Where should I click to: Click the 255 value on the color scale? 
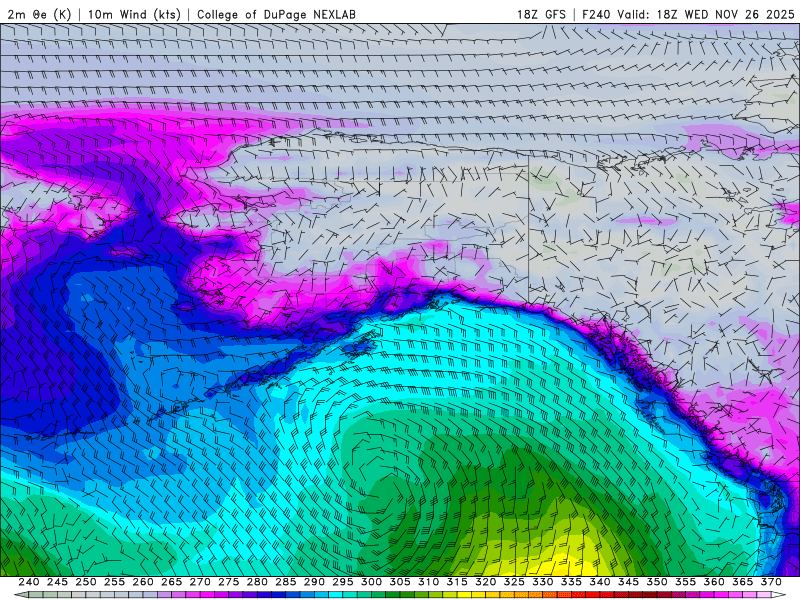coord(114,582)
